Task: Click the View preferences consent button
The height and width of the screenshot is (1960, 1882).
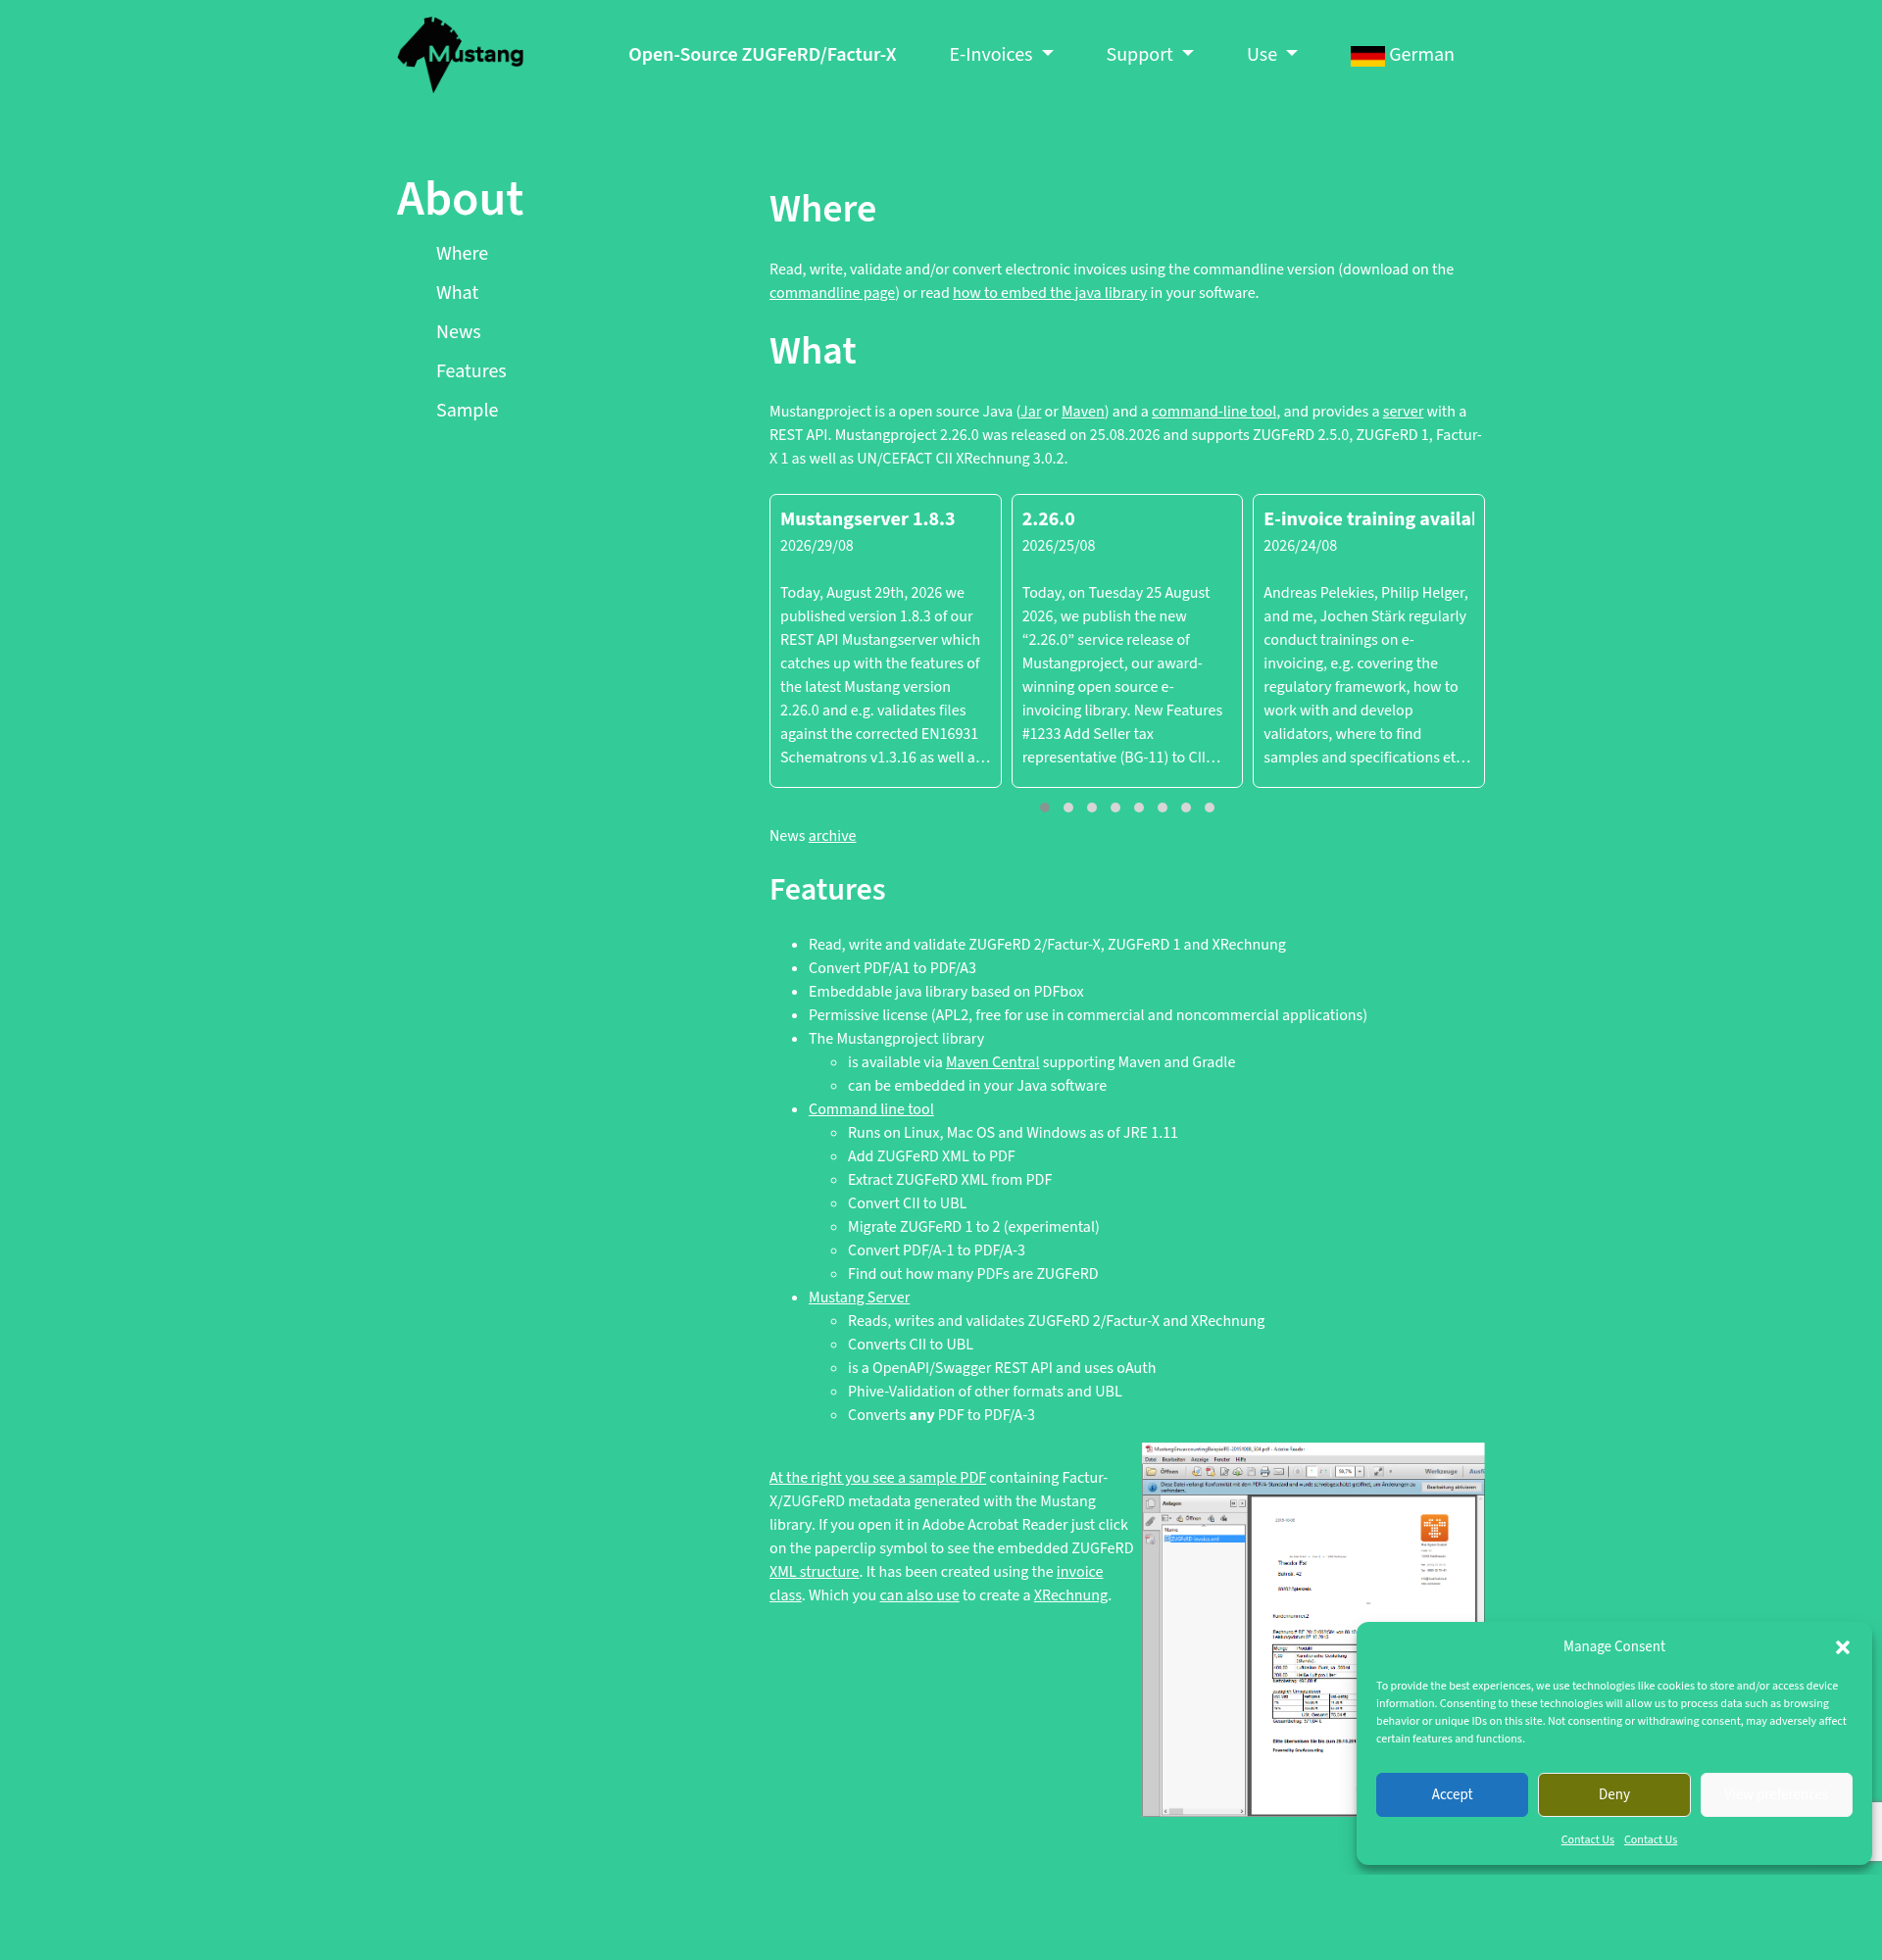Action: point(1776,1794)
